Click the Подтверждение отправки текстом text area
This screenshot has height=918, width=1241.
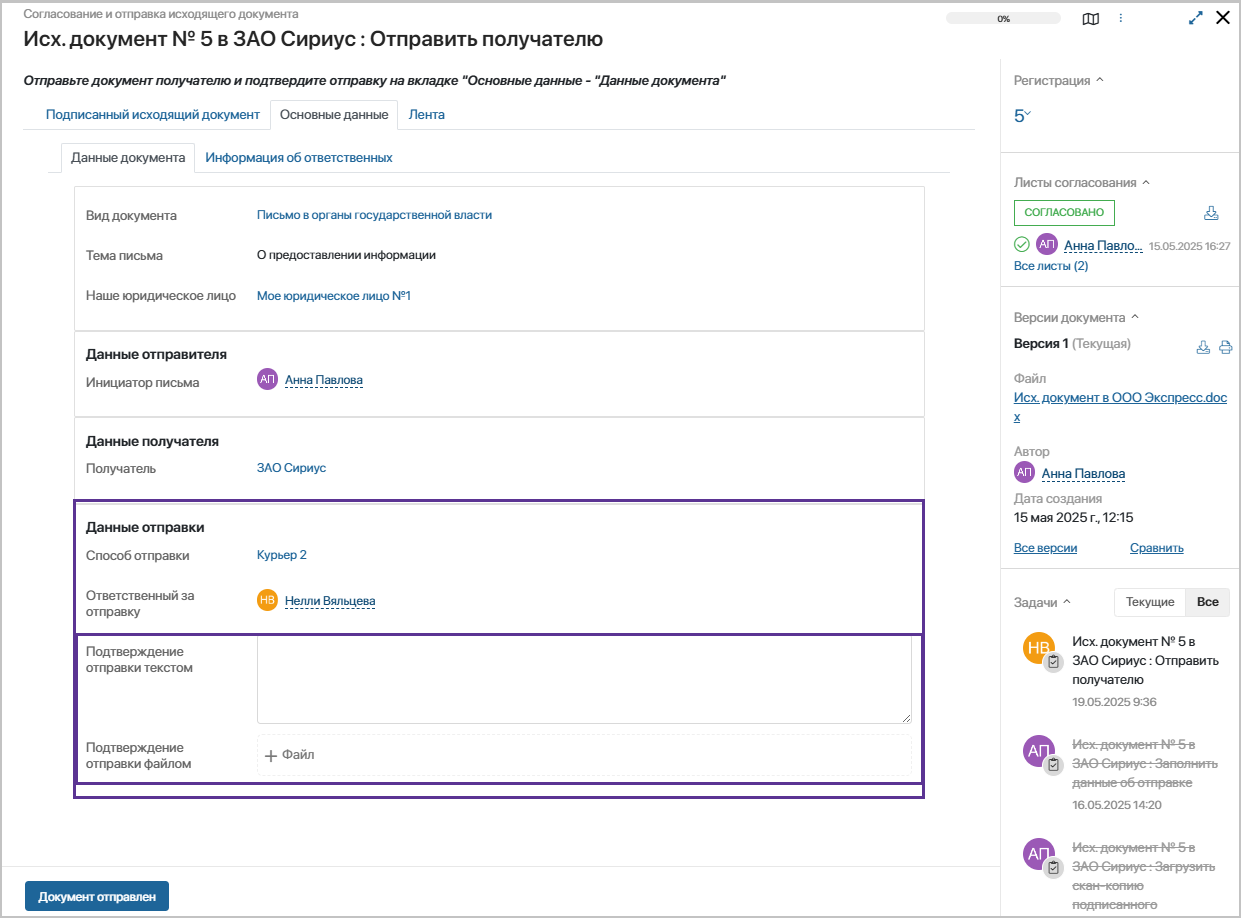coord(583,680)
